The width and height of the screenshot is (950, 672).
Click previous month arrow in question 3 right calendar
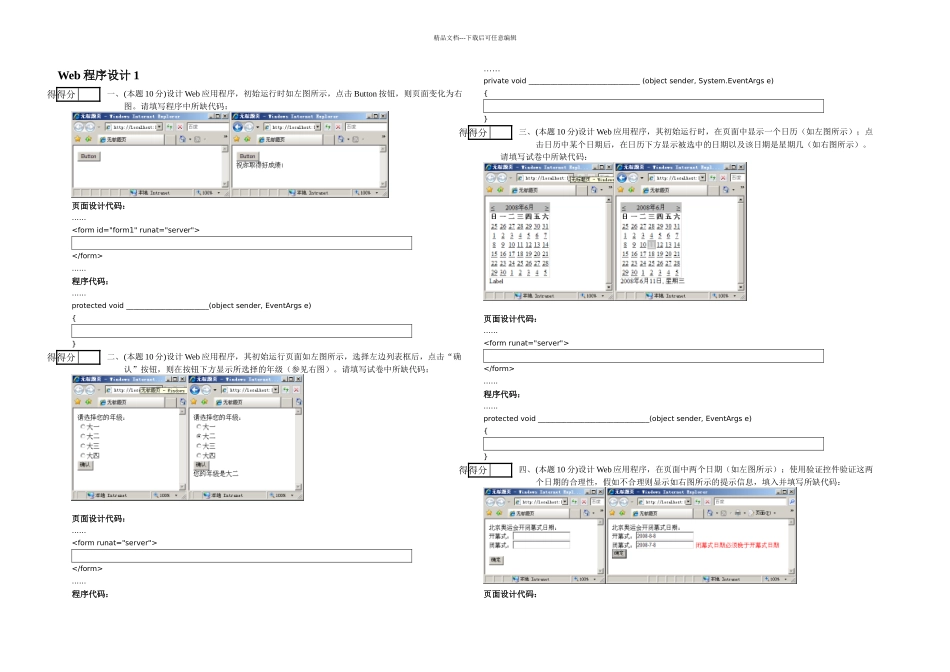point(624,208)
